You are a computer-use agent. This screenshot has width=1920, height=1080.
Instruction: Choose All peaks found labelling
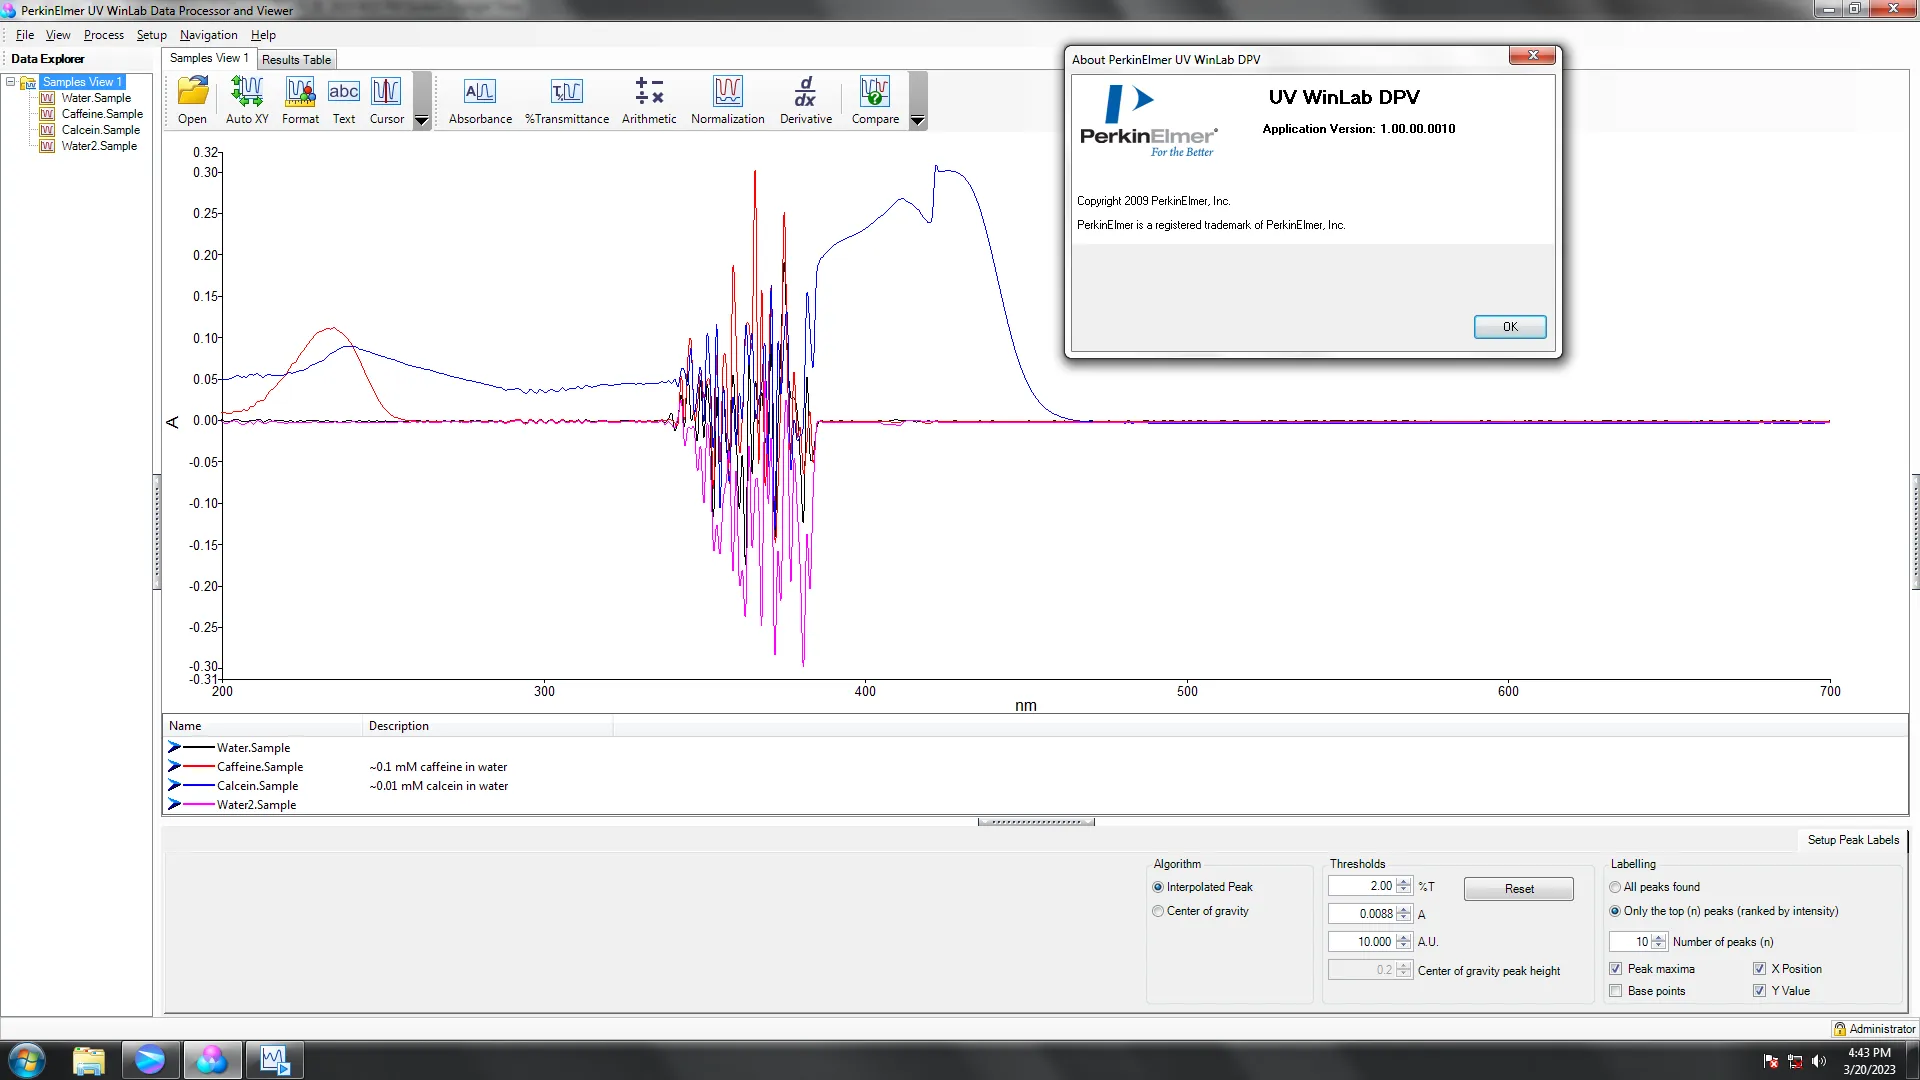[x=1615, y=887]
